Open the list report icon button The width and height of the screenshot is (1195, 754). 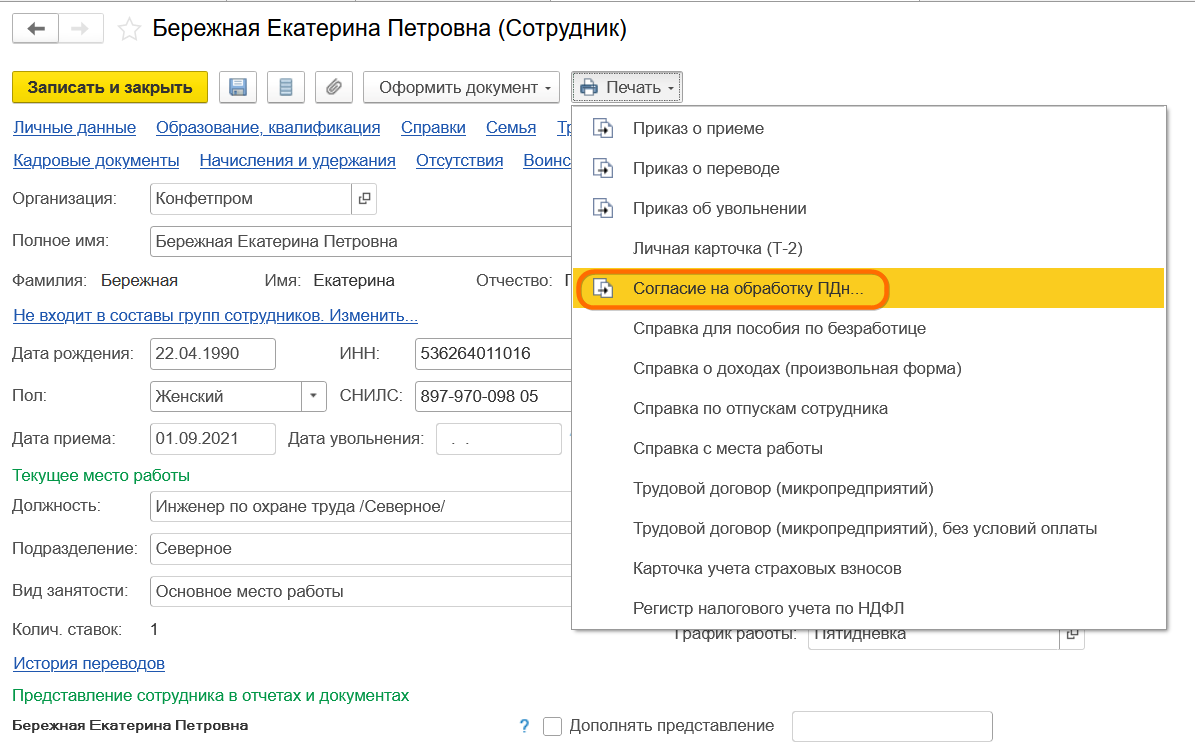[x=286, y=87]
